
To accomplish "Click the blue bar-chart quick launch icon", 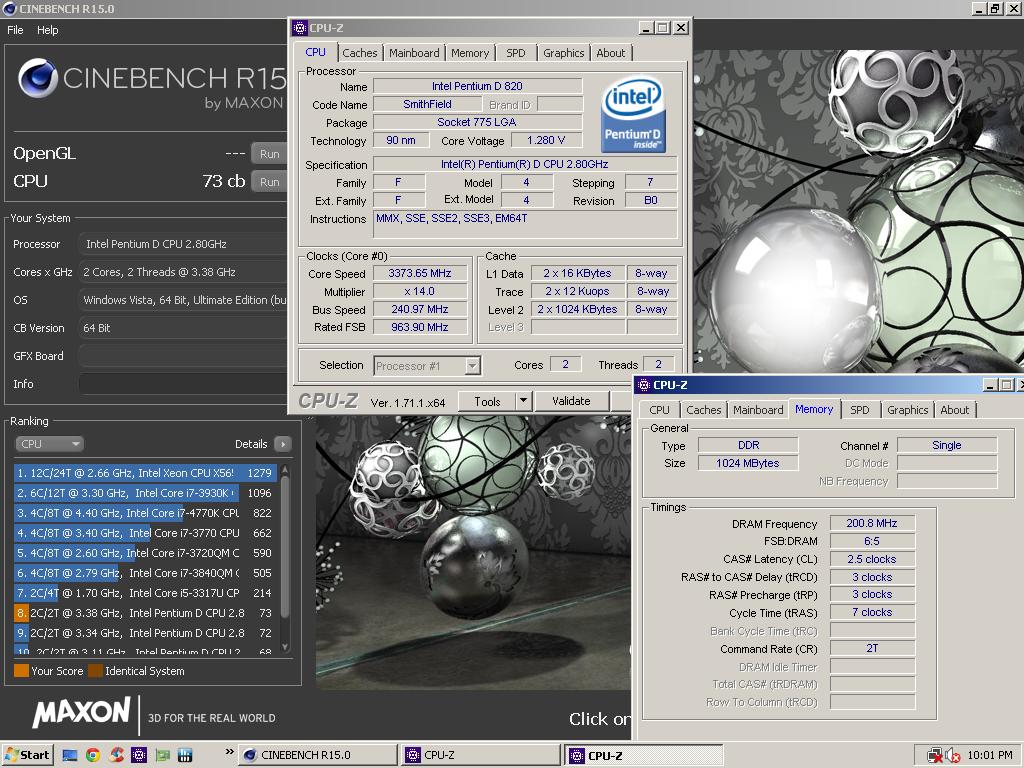I will tap(185, 756).
